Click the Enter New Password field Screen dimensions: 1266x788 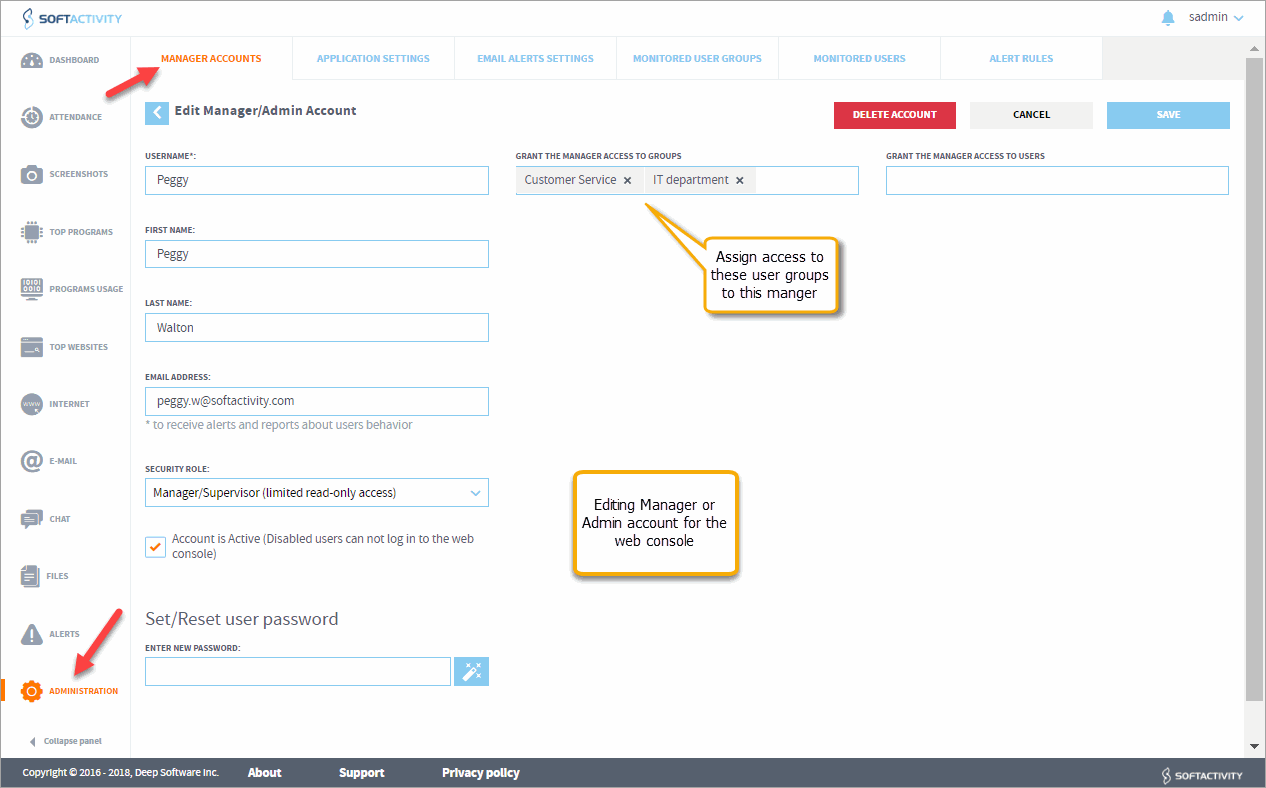pyautogui.click(x=298, y=672)
